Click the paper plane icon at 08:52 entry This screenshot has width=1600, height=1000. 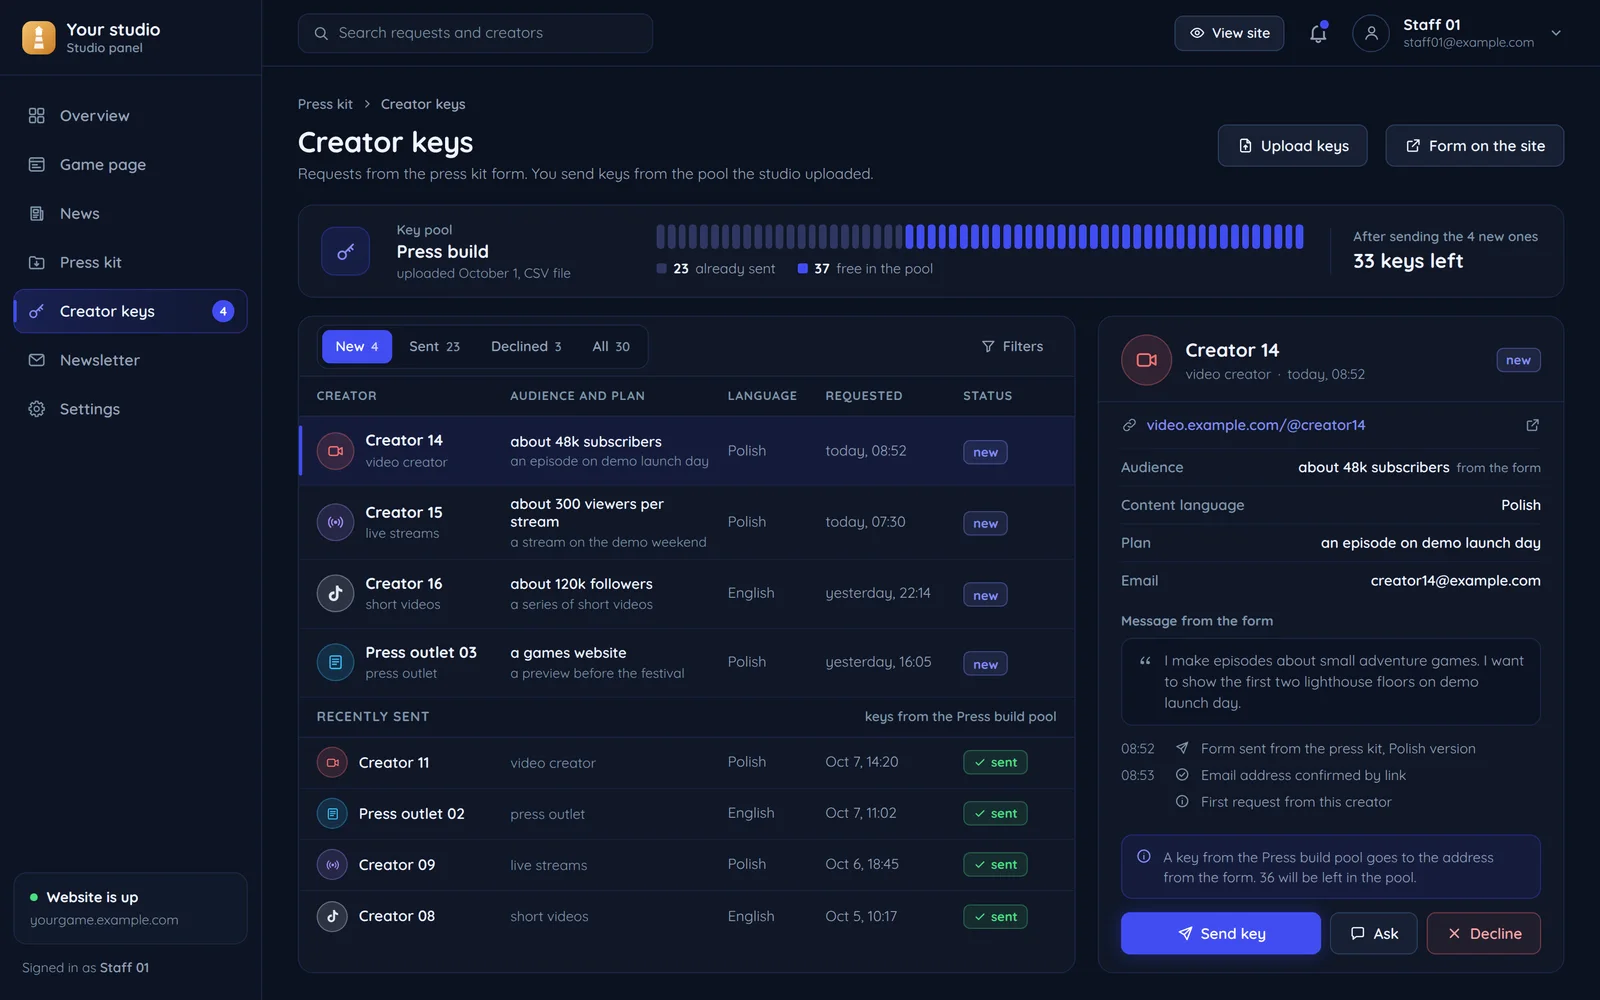[x=1182, y=748]
